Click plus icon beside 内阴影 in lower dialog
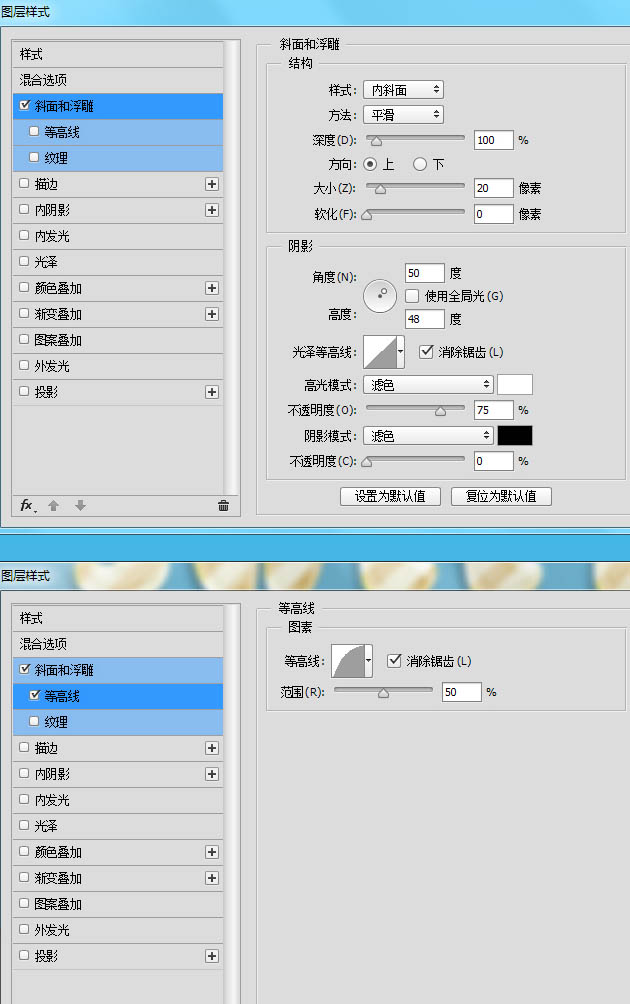The image size is (630, 1004). [212, 774]
